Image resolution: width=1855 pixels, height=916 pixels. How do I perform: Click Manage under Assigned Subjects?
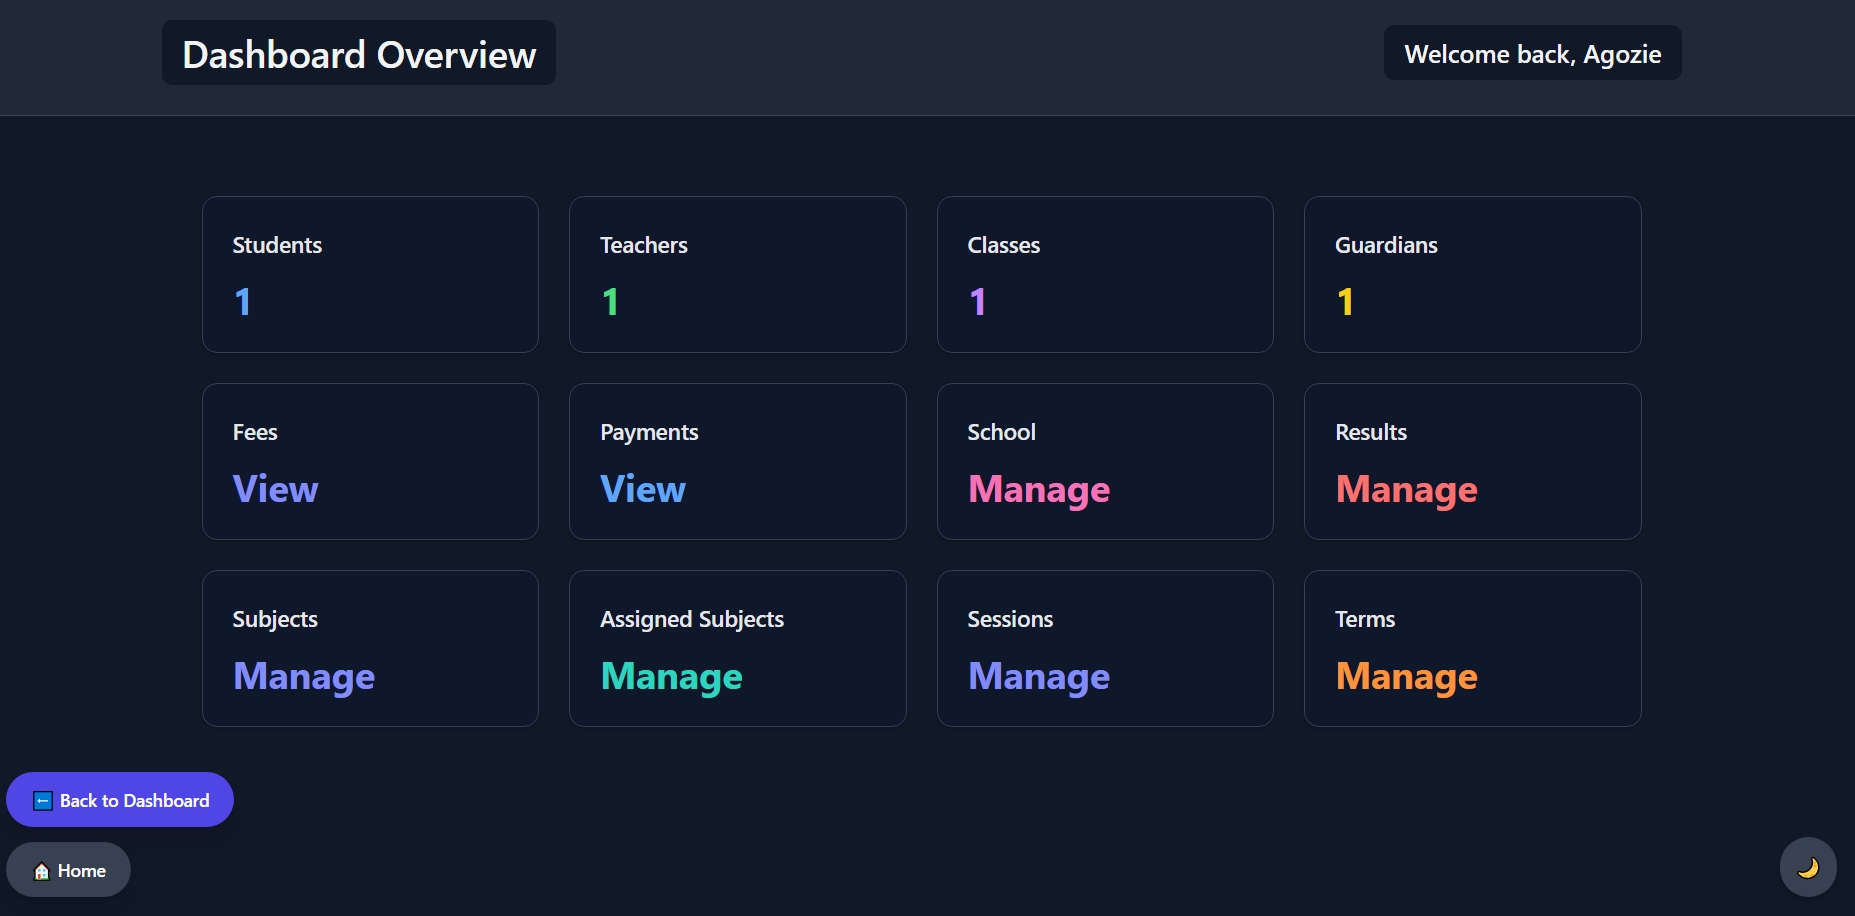click(x=671, y=676)
